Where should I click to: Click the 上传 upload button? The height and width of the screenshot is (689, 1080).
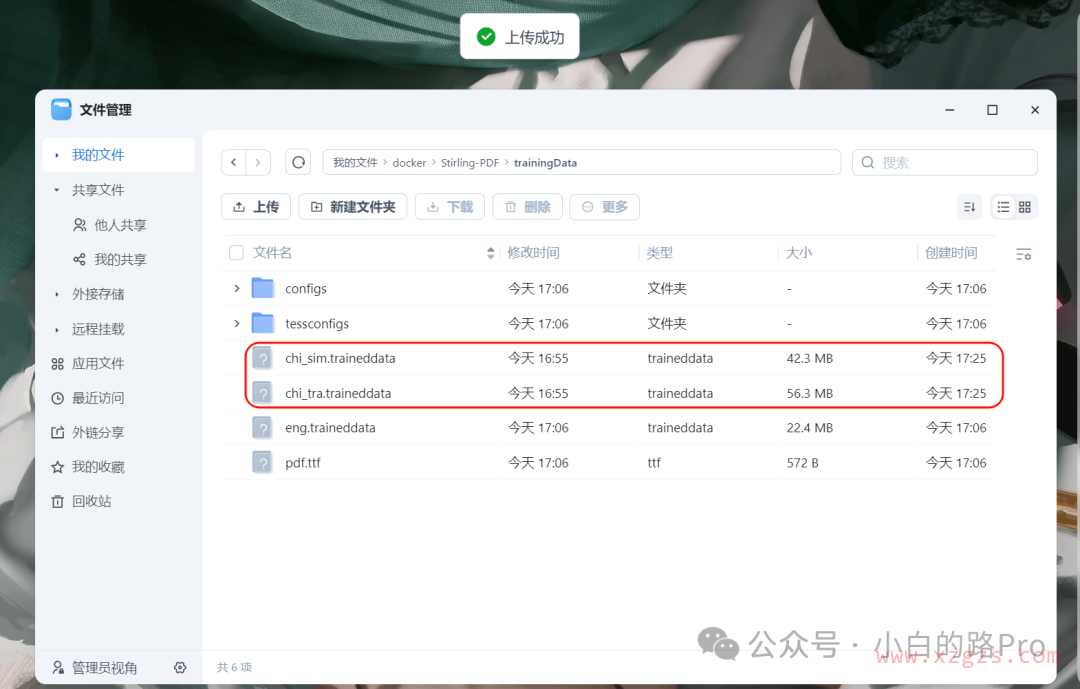(256, 207)
